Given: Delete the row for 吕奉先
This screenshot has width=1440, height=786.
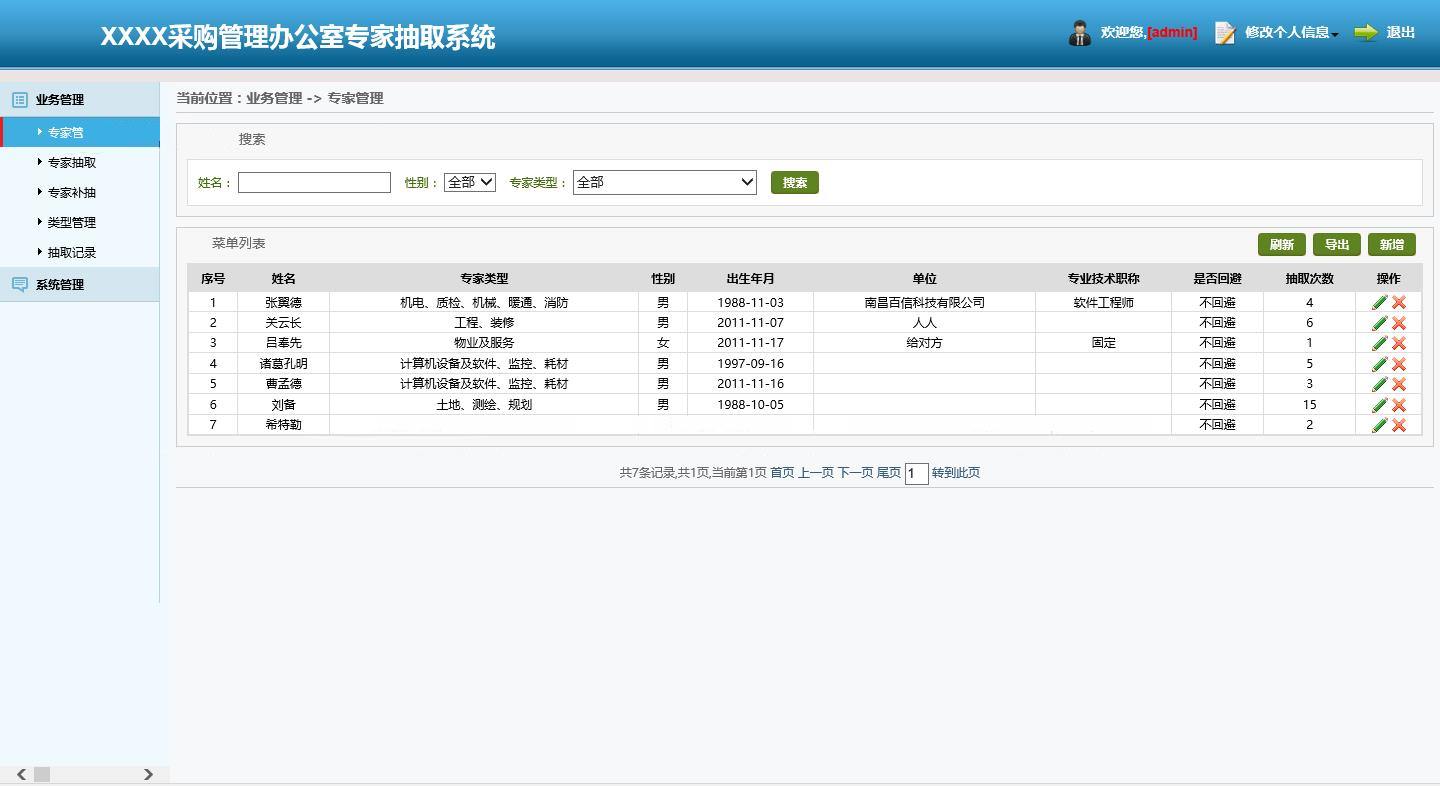Looking at the screenshot, I should click(x=1399, y=343).
